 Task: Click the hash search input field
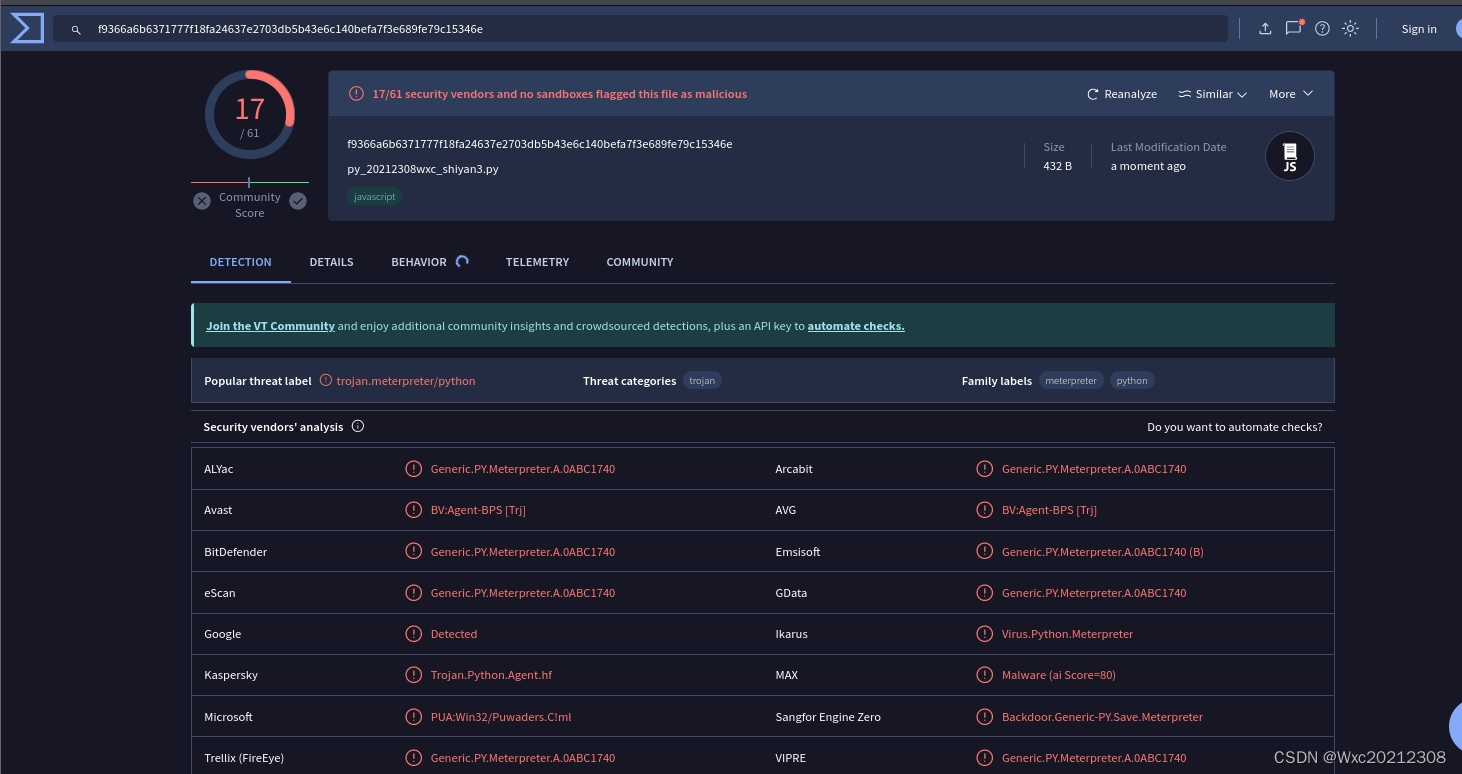[x=640, y=29]
